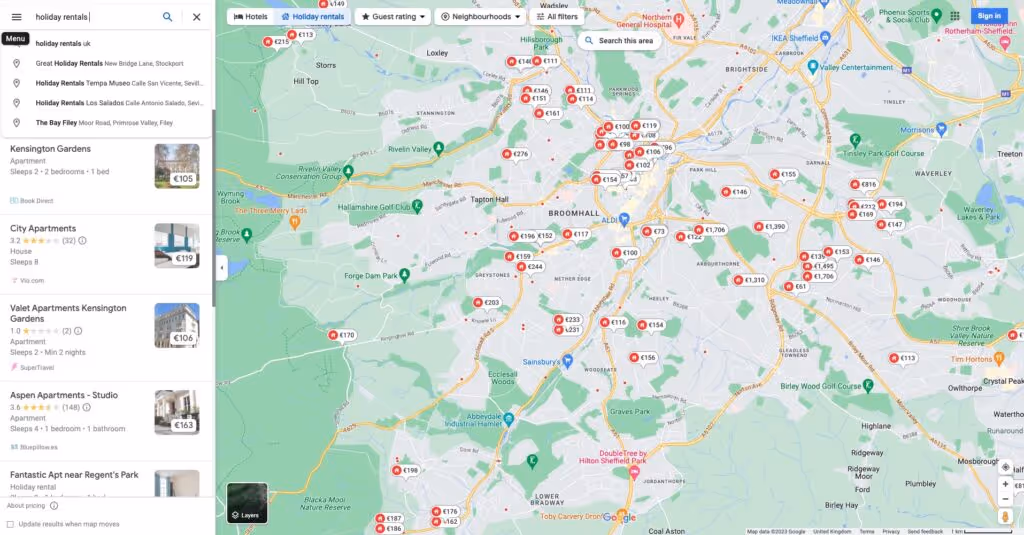
Task: Zoom in with the plus button
Action: [x=1005, y=484]
